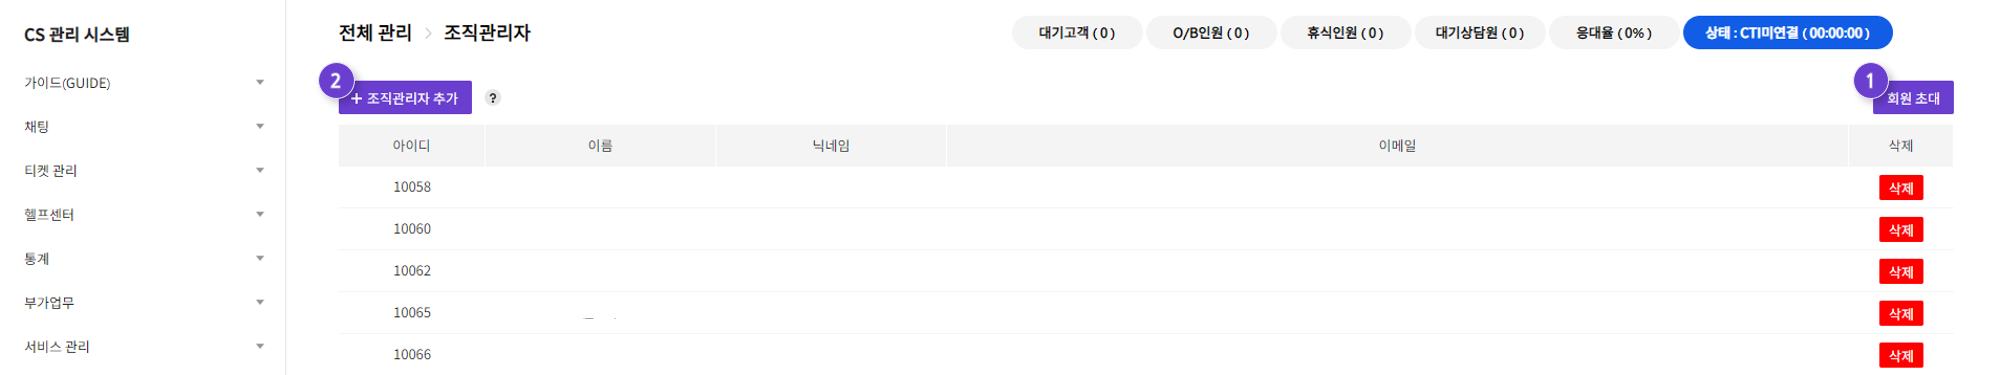This screenshot has height=375, width=2000.
Task: Click the CTI미연결 status pill
Action: click(x=1787, y=33)
